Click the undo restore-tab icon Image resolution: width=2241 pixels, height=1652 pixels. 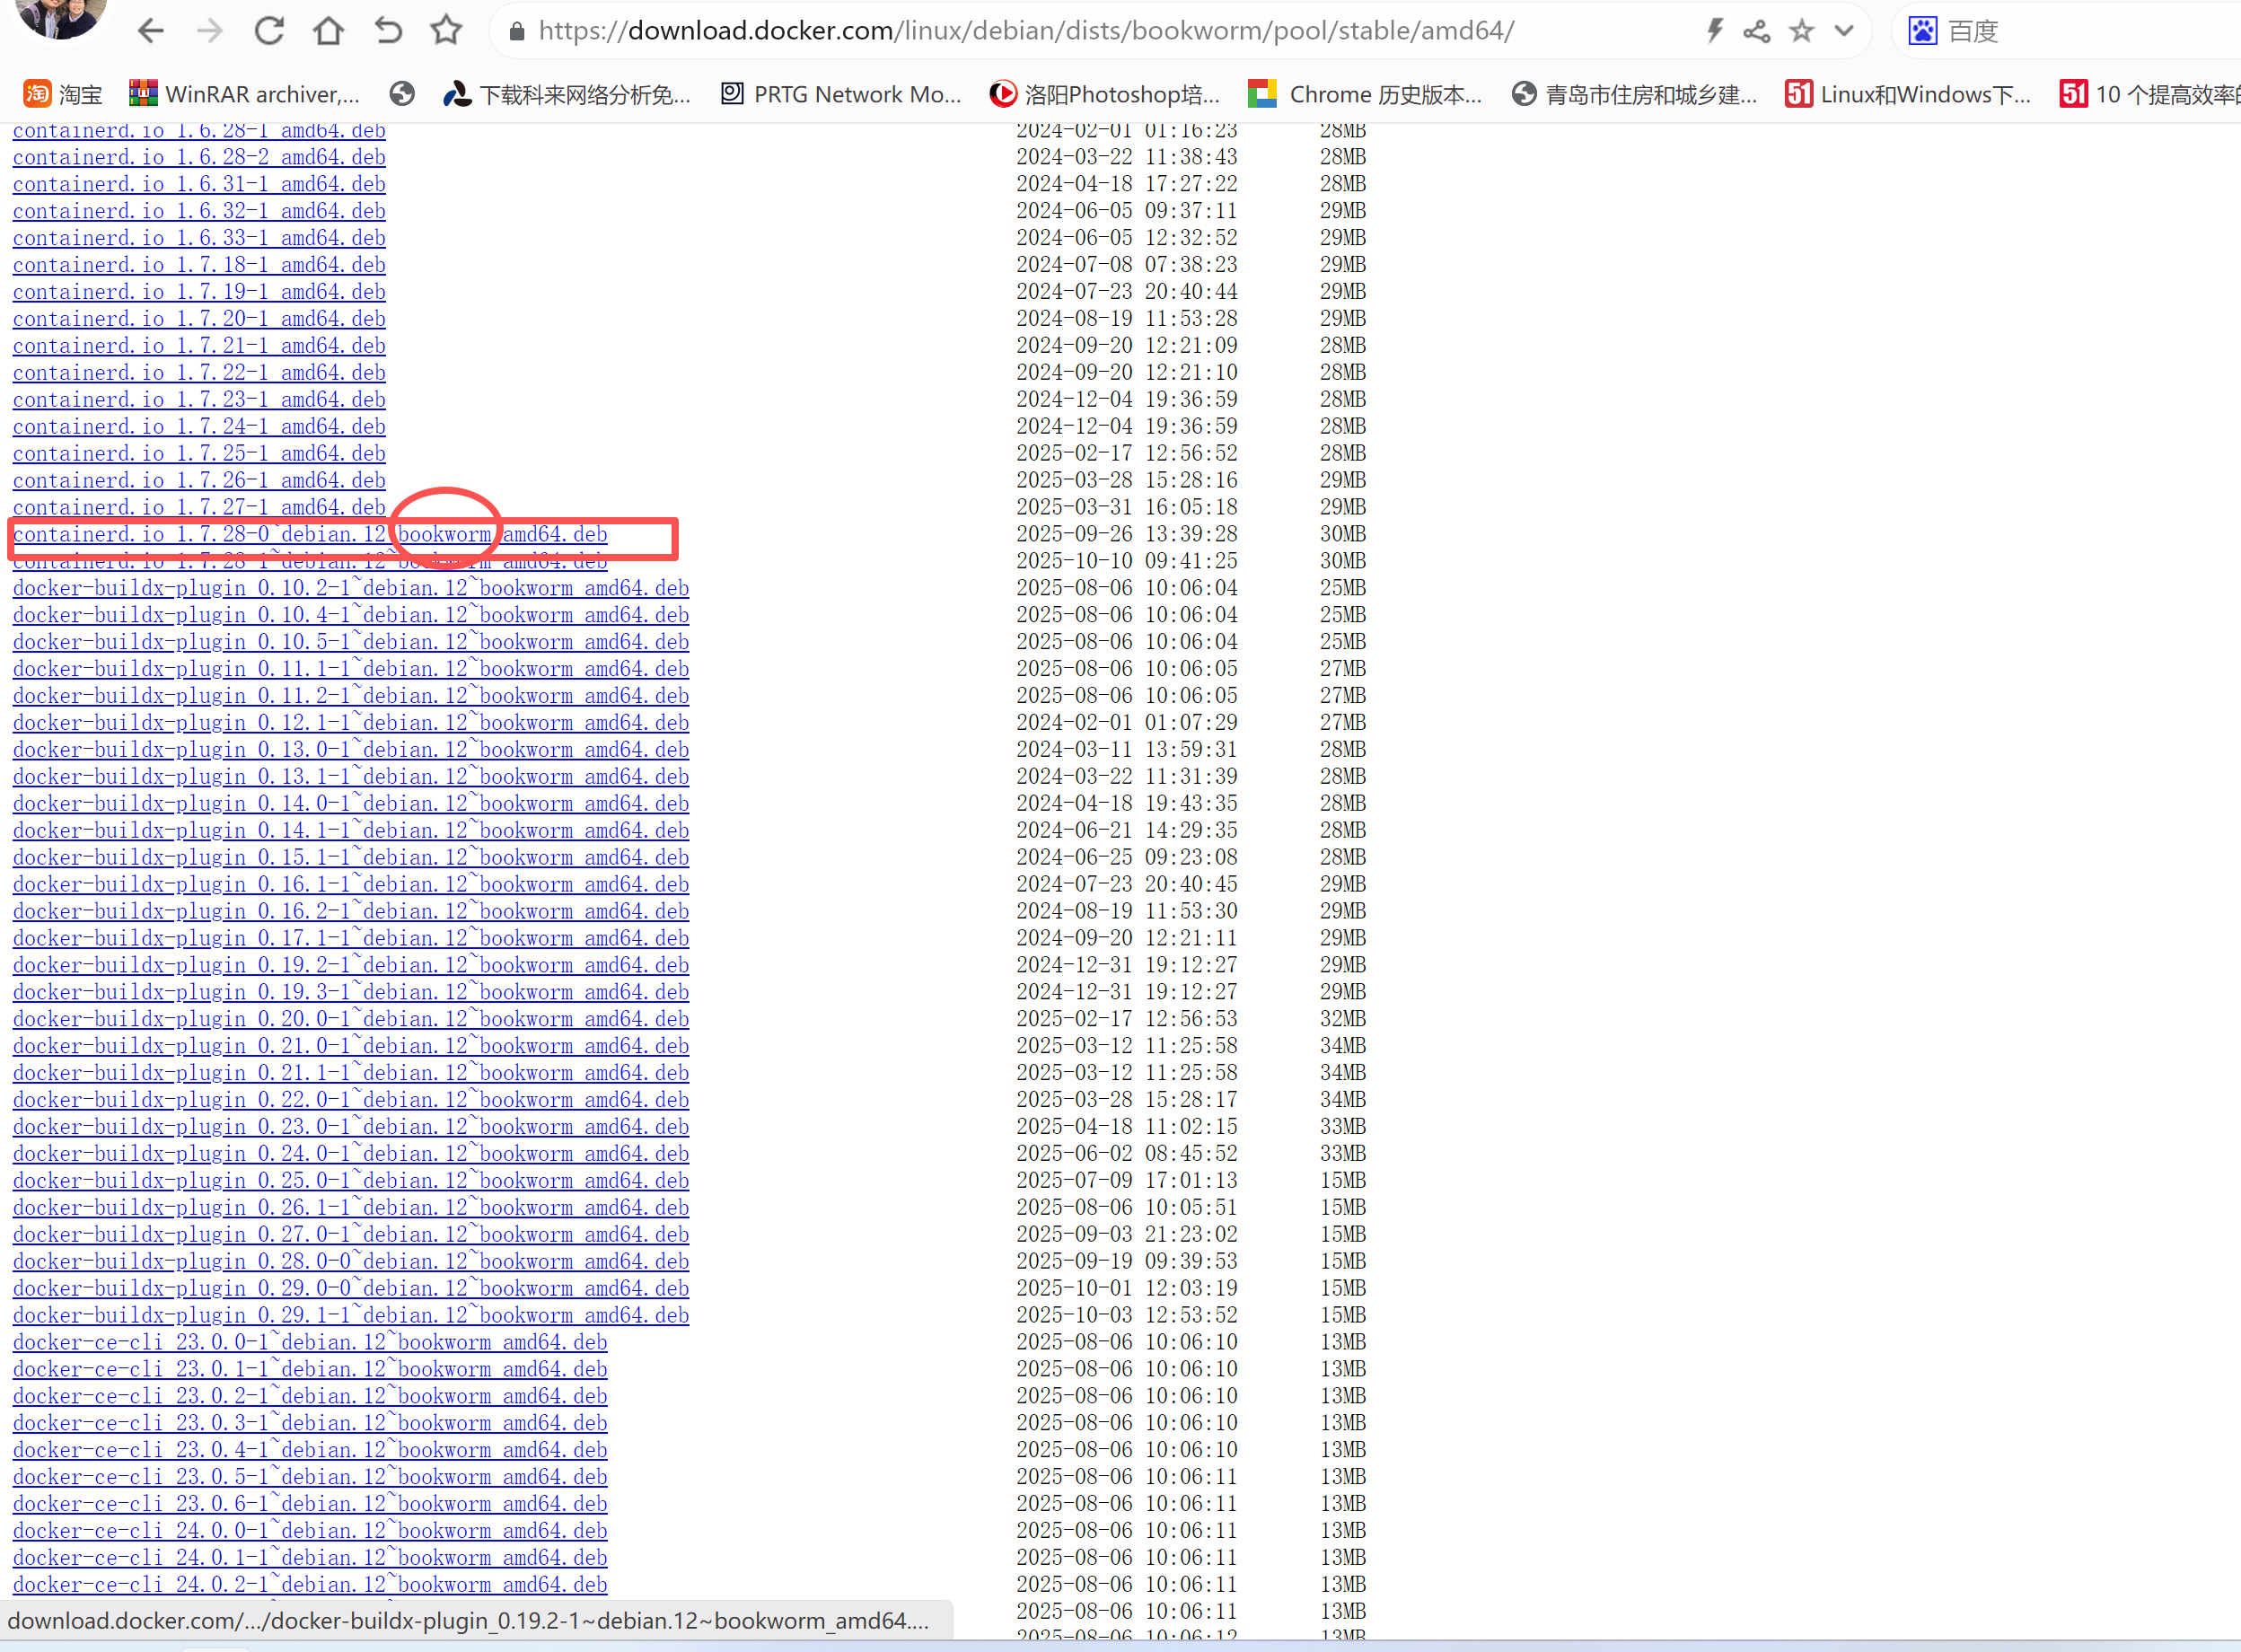pyautogui.click(x=388, y=31)
